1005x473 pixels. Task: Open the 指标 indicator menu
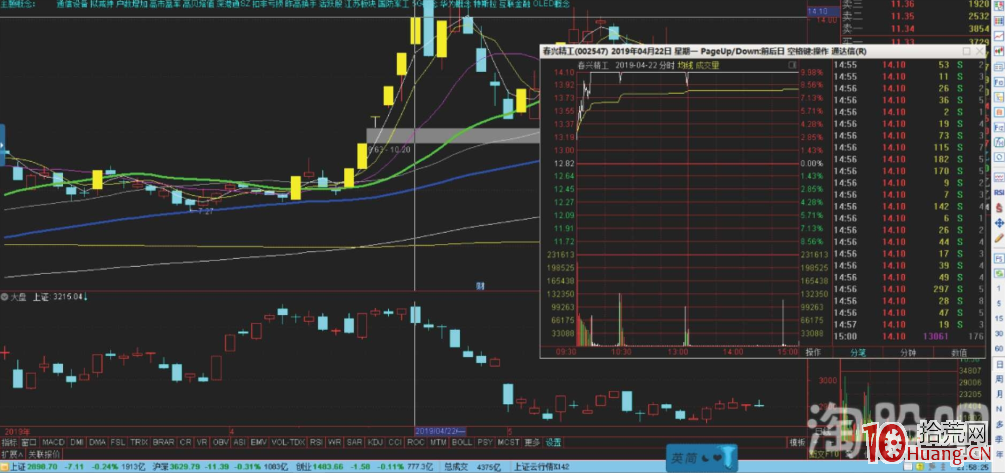click(9, 442)
